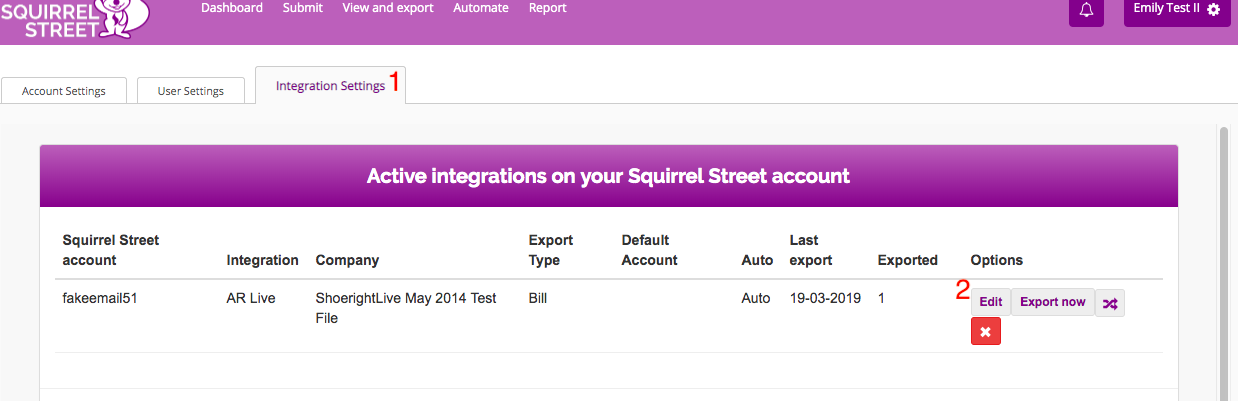
Task: Switch to User Settings tab
Action: pyautogui.click(x=191, y=90)
